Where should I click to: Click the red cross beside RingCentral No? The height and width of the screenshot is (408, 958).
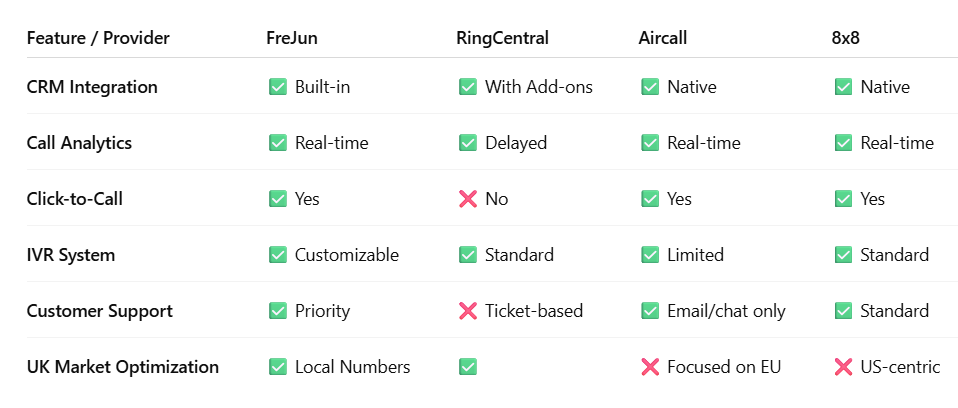(x=467, y=199)
